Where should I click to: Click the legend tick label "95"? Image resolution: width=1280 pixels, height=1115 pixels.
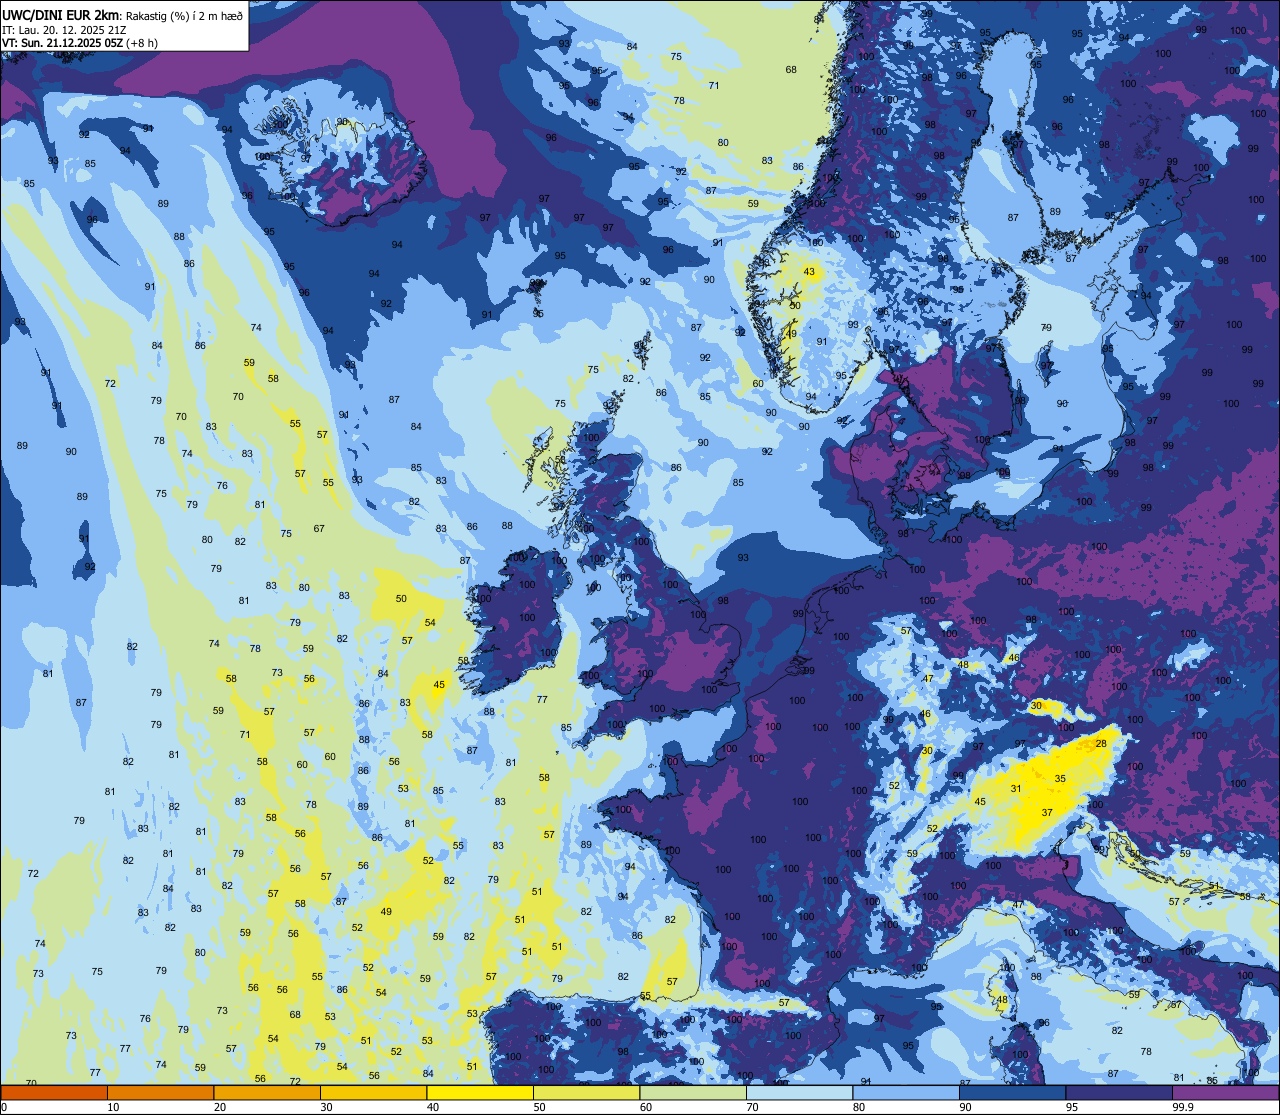(1072, 1107)
